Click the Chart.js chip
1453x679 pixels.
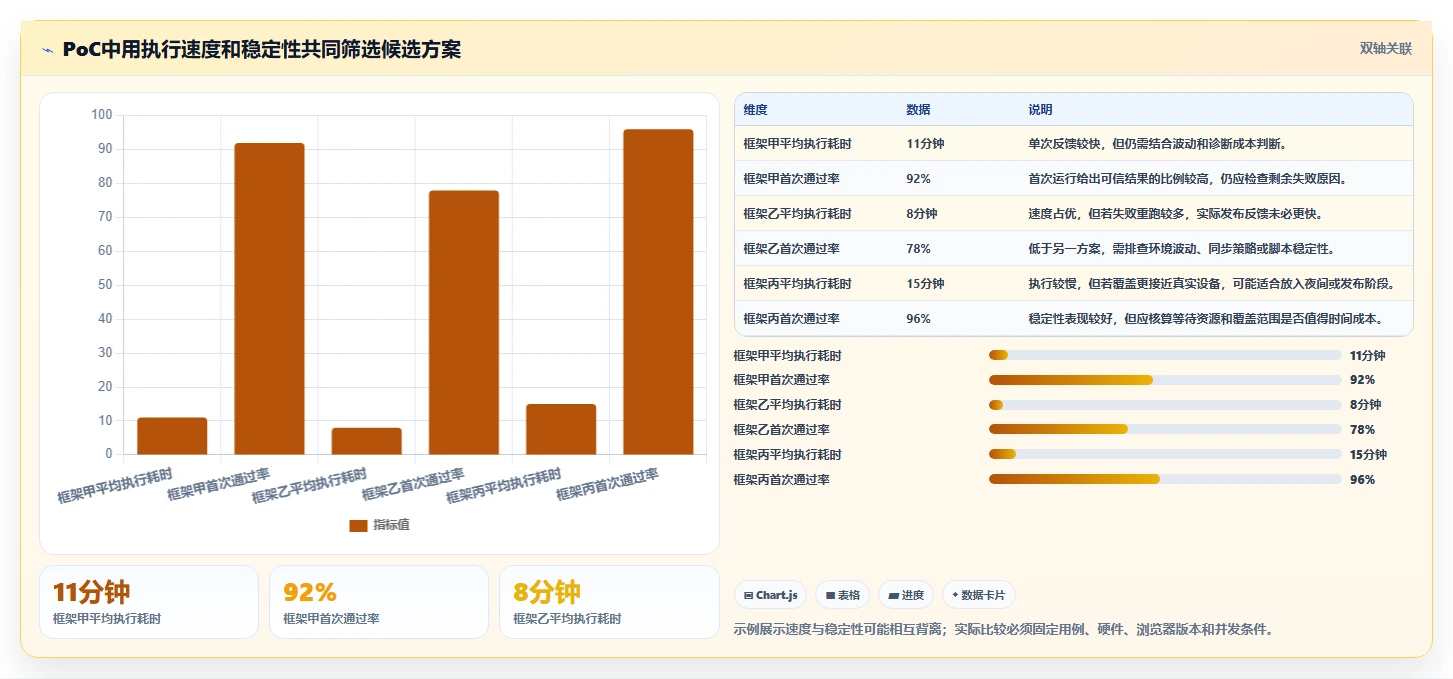(770, 595)
